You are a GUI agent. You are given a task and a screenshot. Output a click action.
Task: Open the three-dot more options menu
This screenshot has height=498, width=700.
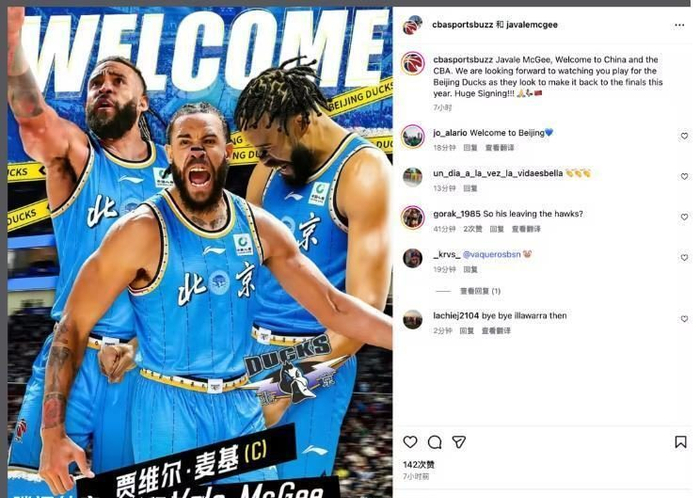click(679, 25)
